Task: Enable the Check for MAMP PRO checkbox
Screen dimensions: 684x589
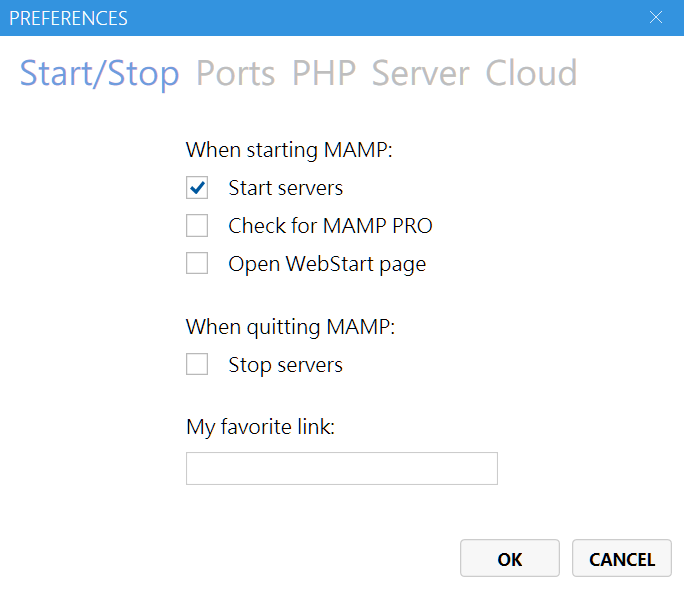Action: point(197,226)
